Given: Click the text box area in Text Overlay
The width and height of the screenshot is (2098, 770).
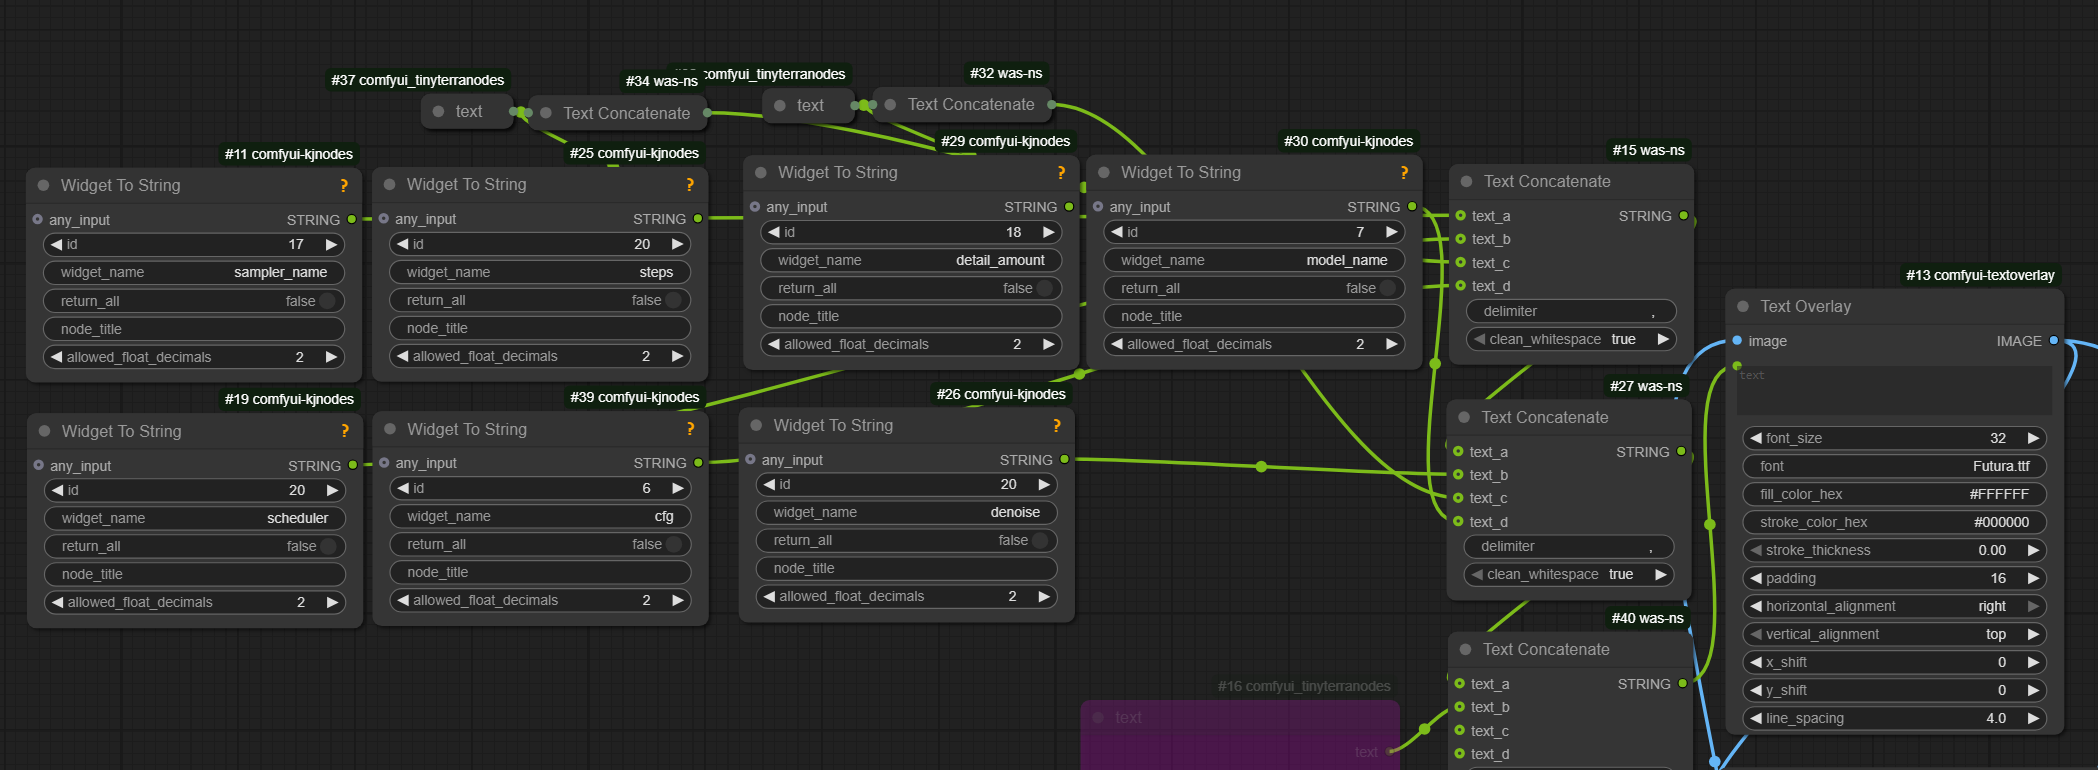Looking at the screenshot, I should [x=1894, y=389].
